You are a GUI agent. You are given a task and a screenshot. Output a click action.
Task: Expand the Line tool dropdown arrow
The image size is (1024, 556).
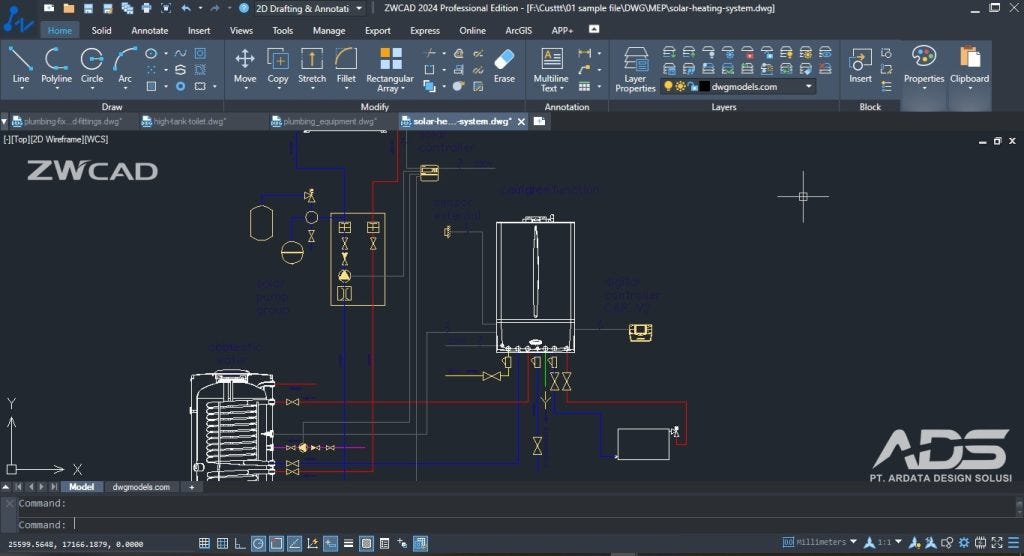(x=21, y=89)
